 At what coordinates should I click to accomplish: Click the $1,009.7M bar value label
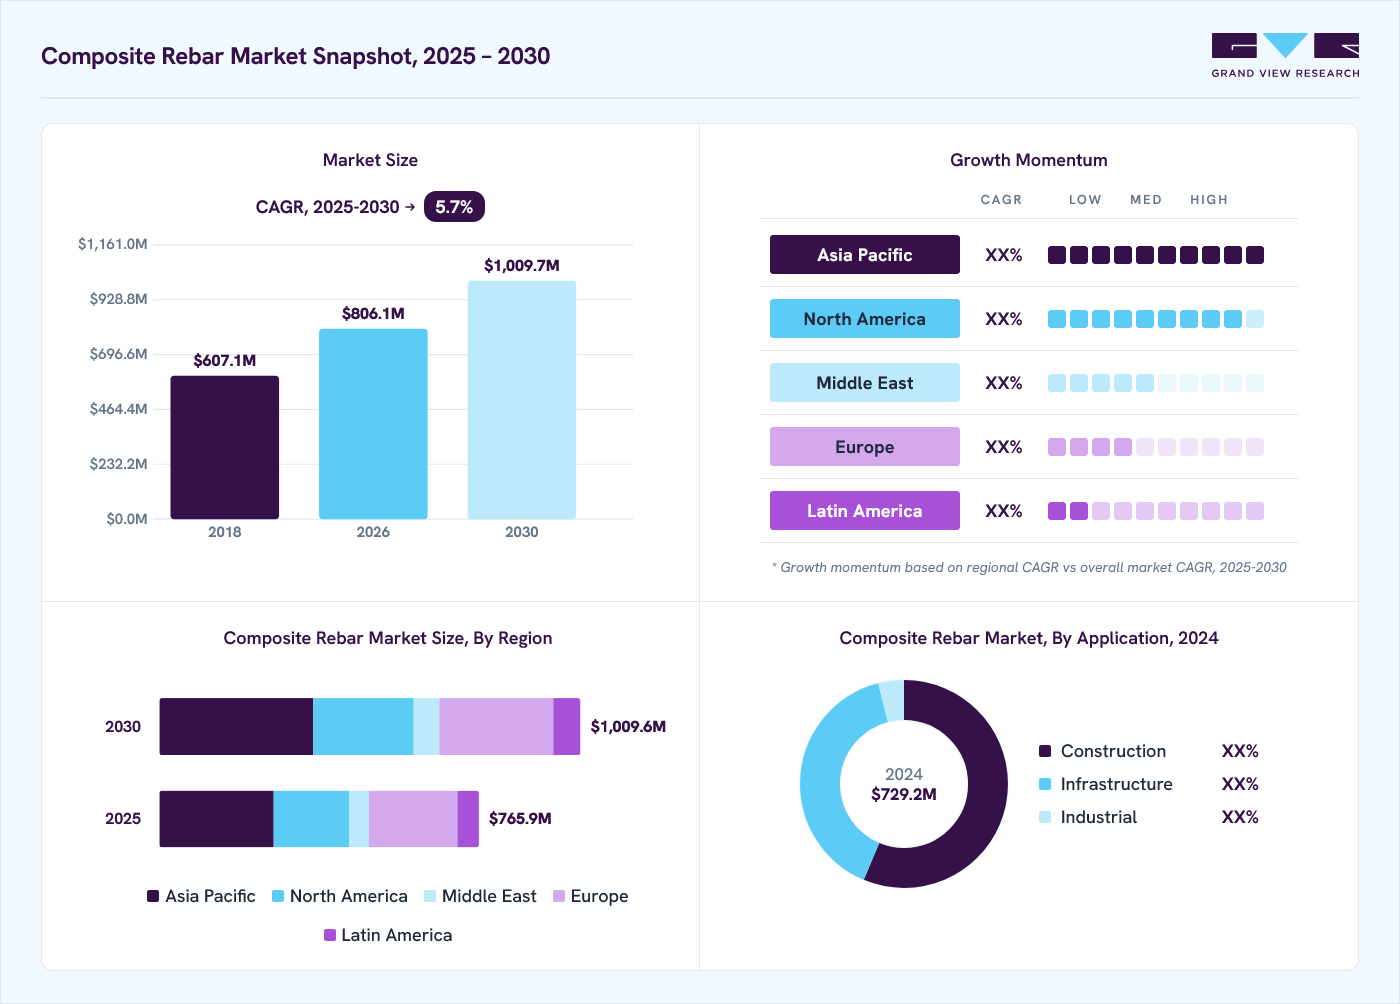pyautogui.click(x=522, y=265)
